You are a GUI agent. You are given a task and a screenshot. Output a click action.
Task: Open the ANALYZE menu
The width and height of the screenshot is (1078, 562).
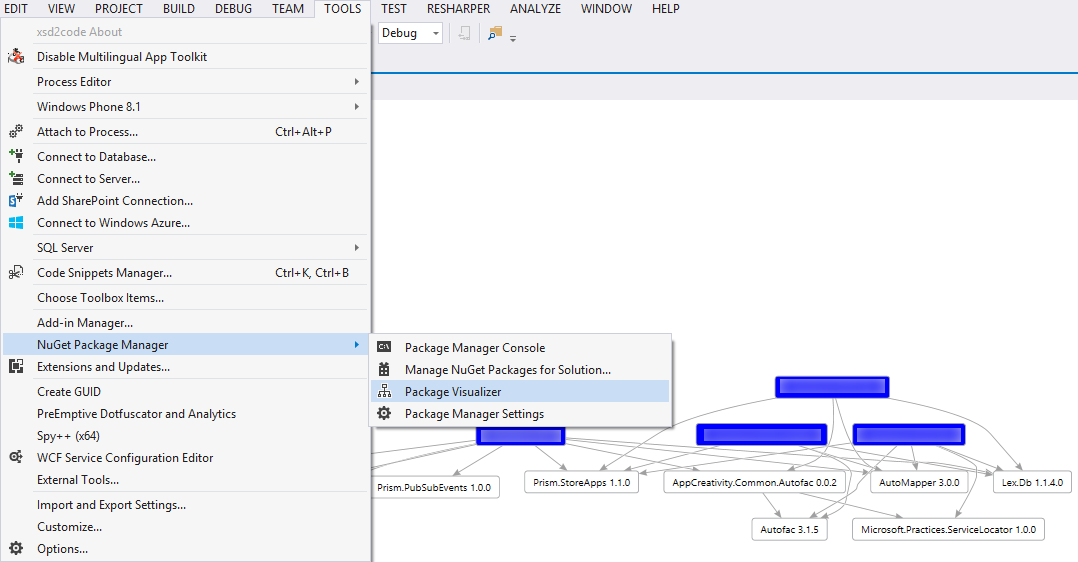pyautogui.click(x=536, y=9)
